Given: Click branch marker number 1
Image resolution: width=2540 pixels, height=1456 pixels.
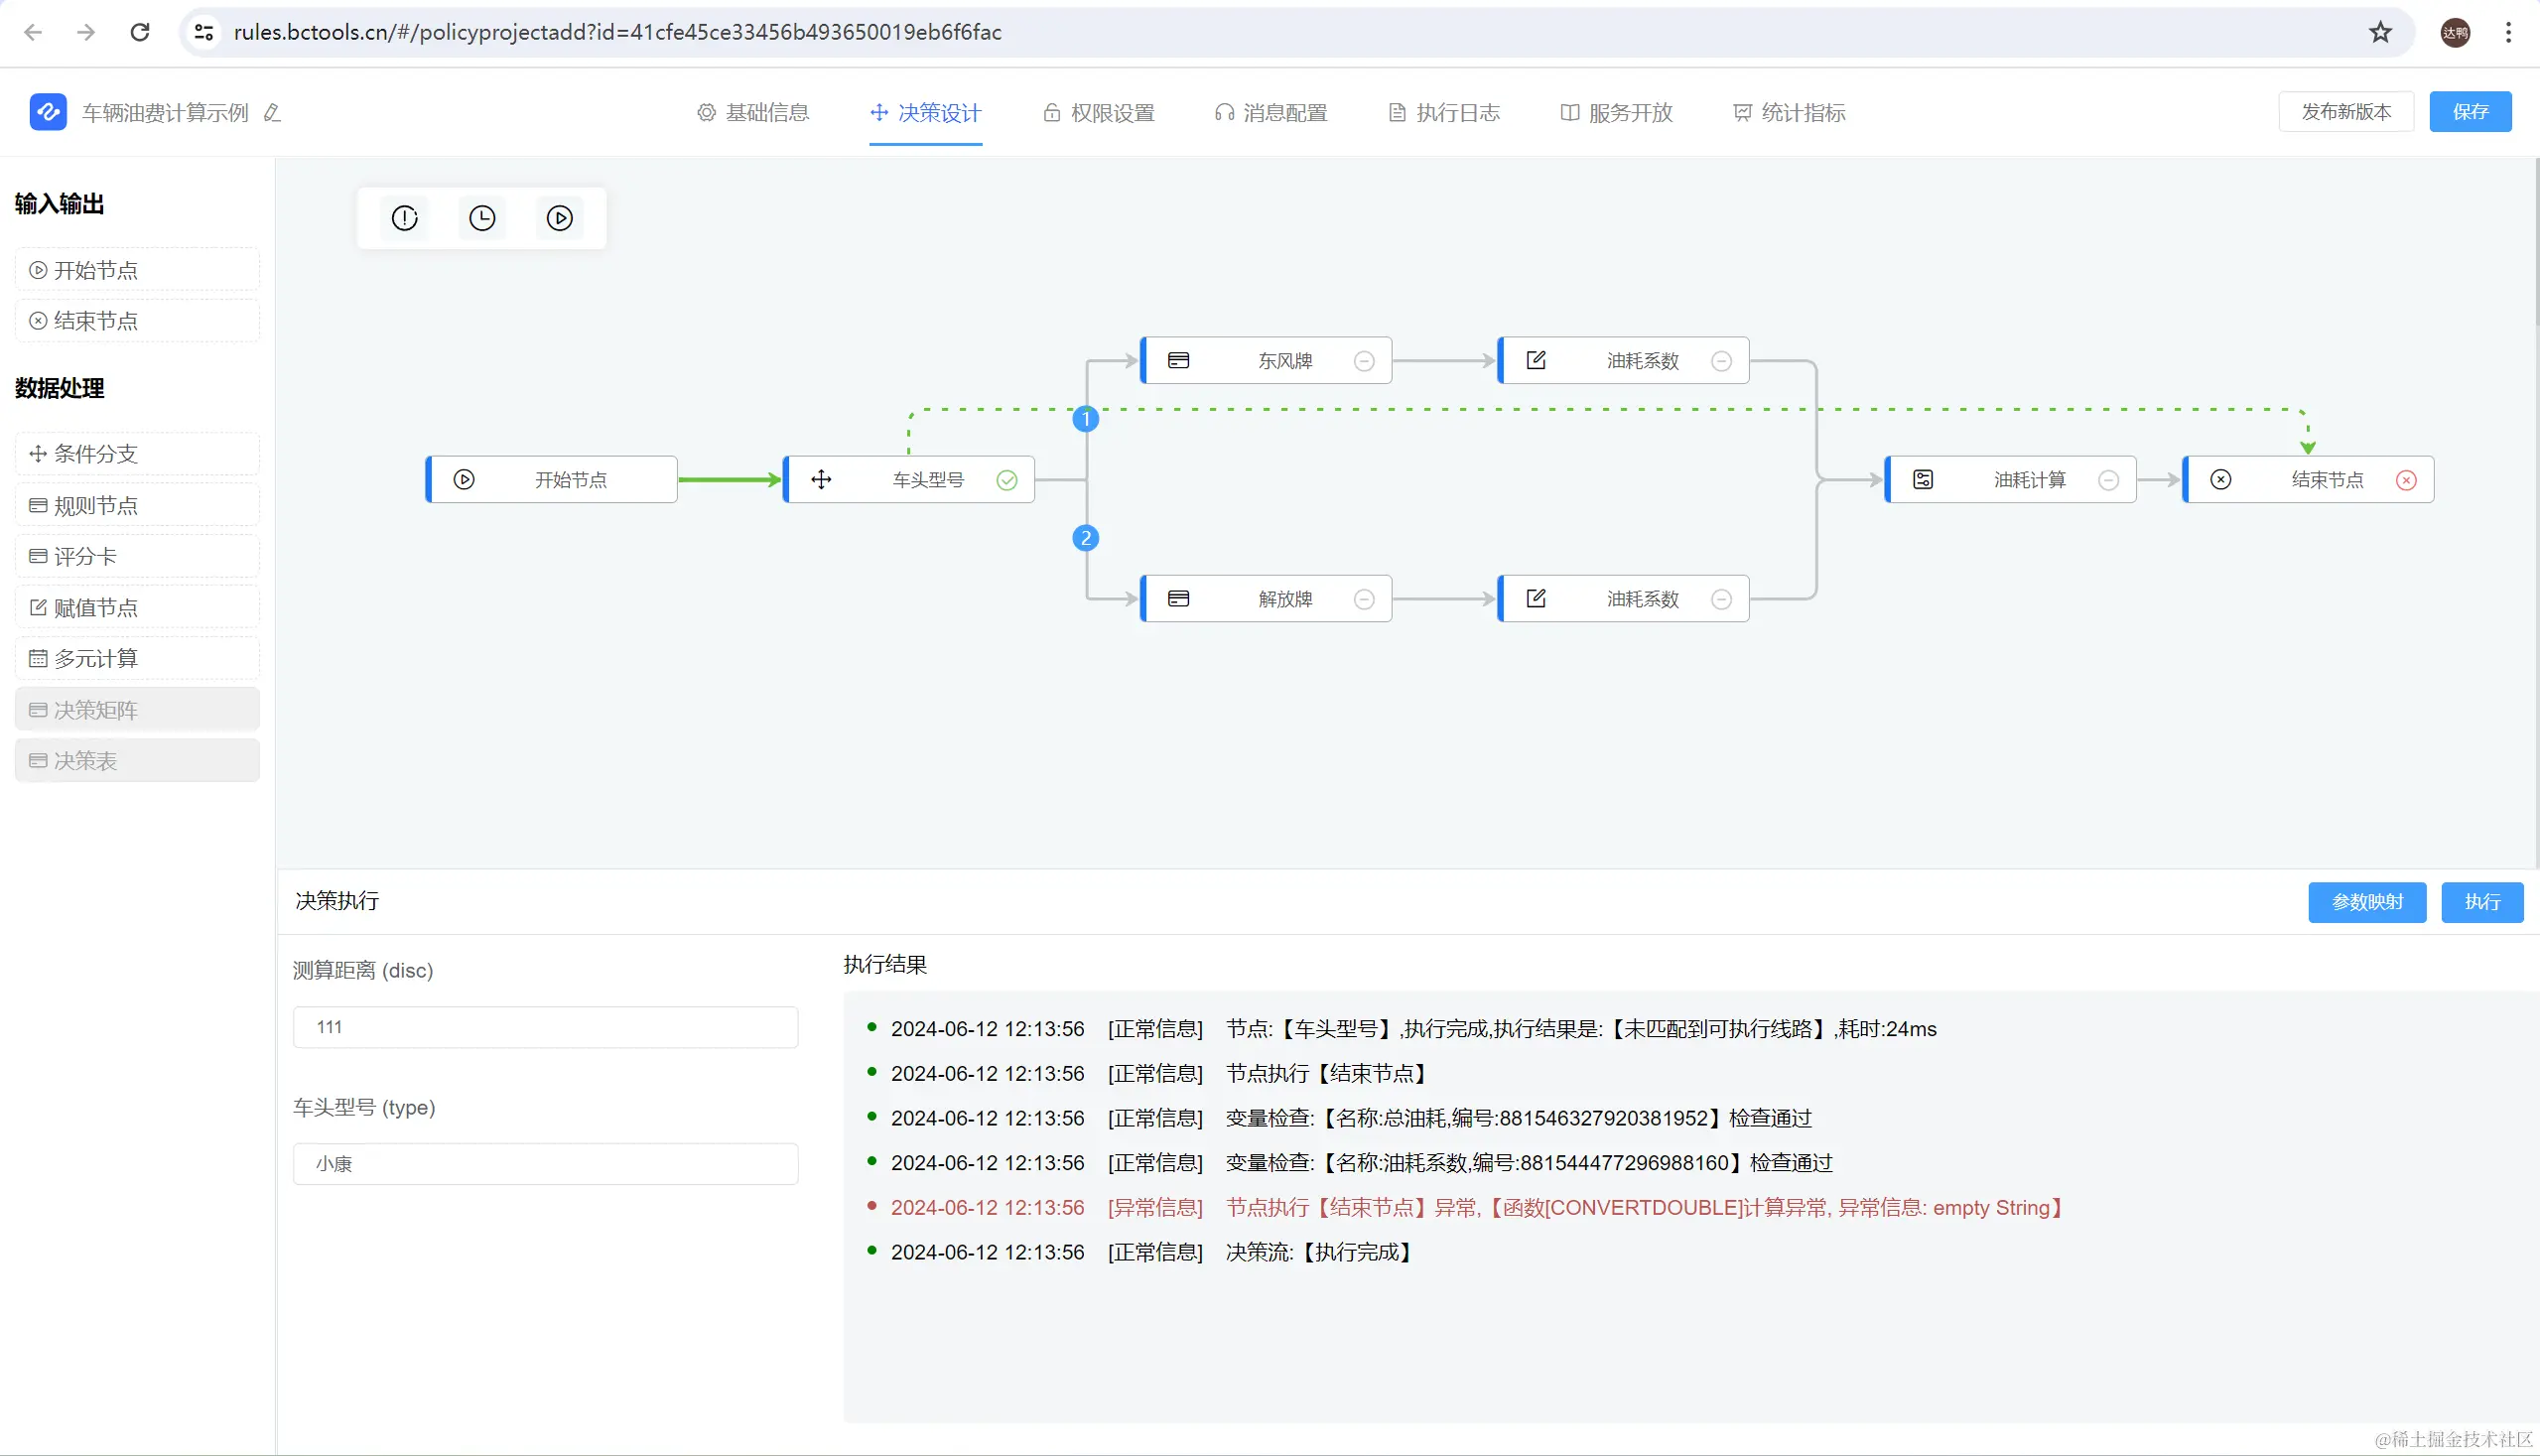Looking at the screenshot, I should pyautogui.click(x=1086, y=419).
